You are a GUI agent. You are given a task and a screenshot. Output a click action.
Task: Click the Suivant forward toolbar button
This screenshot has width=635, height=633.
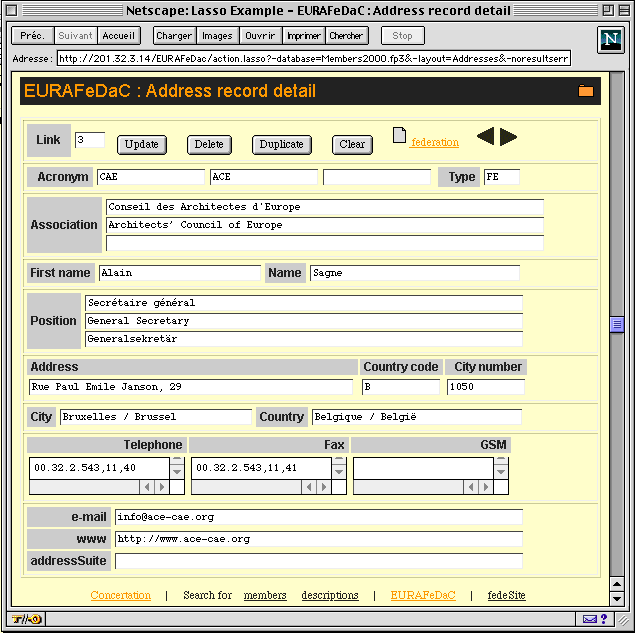(x=75, y=36)
